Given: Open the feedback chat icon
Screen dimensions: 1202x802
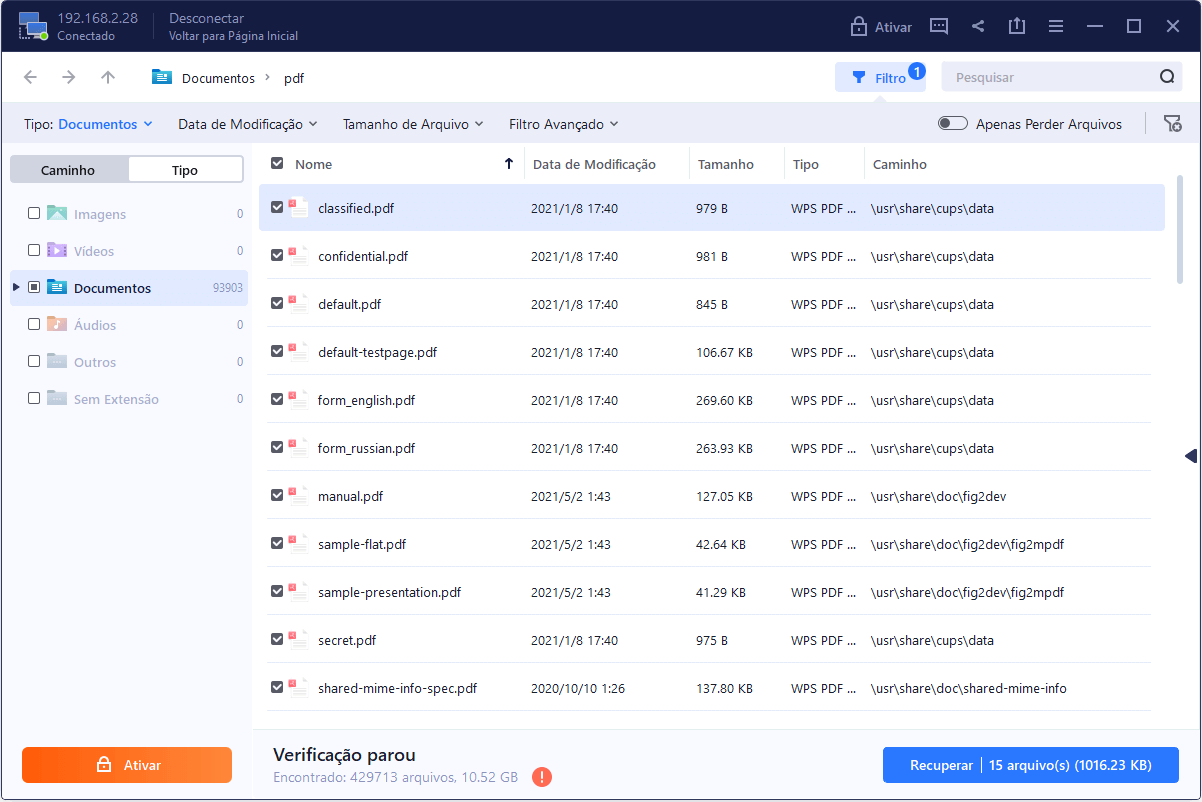Looking at the screenshot, I should click(939, 27).
